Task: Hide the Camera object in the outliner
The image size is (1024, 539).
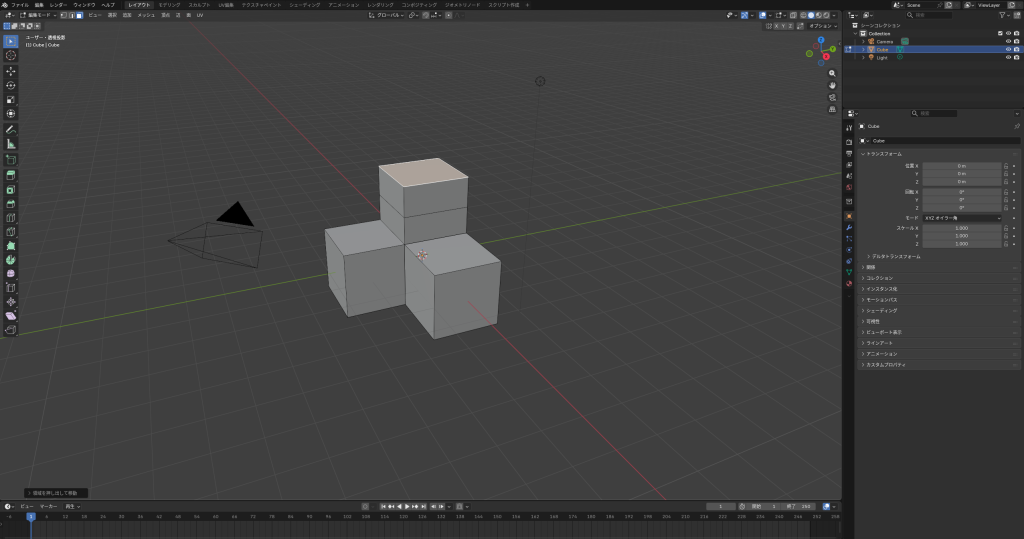Action: 1007,41
